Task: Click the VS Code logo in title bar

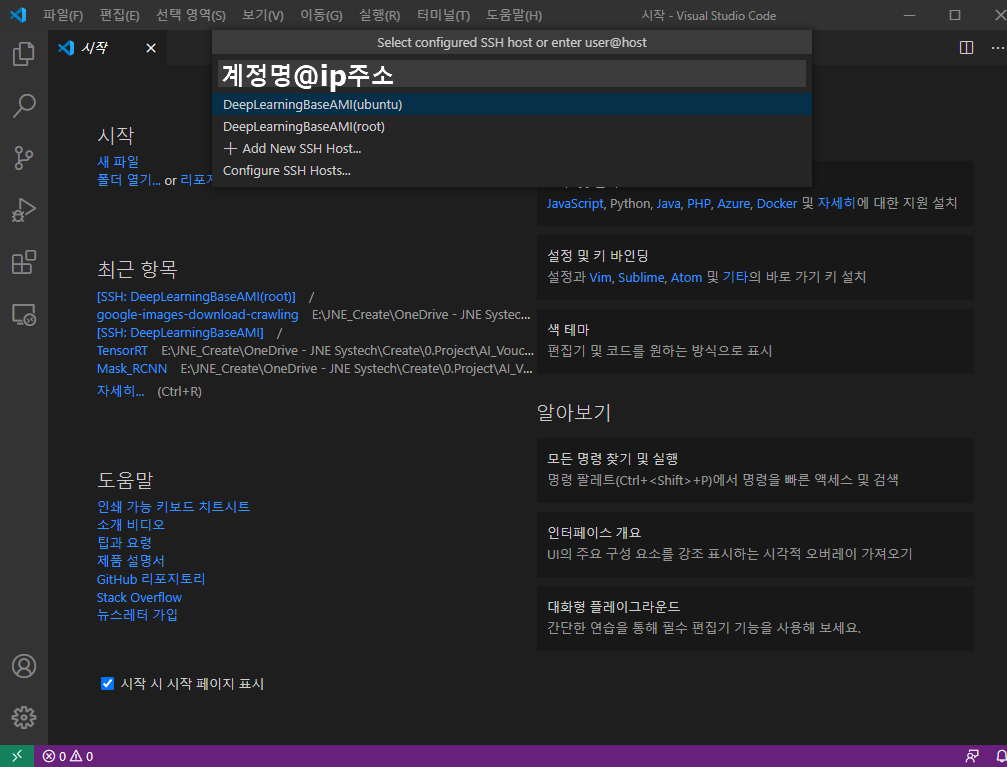Action: 19,15
